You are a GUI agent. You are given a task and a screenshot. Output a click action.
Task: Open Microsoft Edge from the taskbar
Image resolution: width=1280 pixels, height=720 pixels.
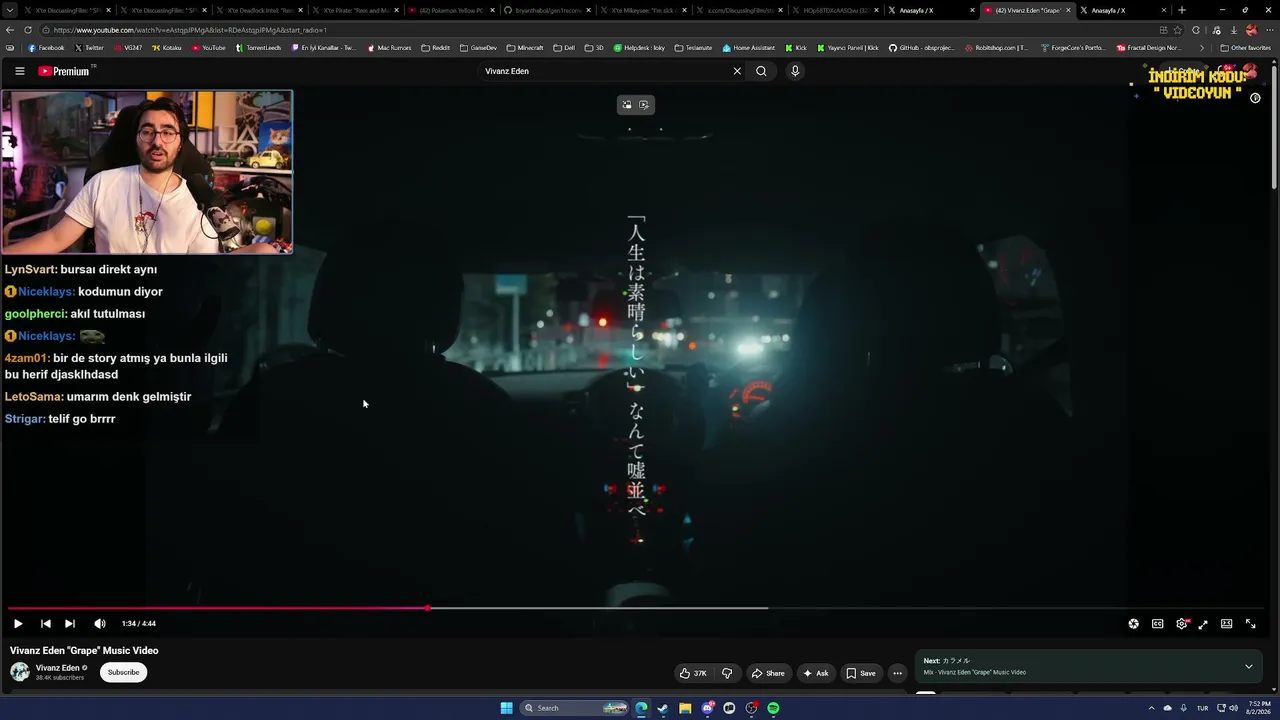click(x=641, y=708)
